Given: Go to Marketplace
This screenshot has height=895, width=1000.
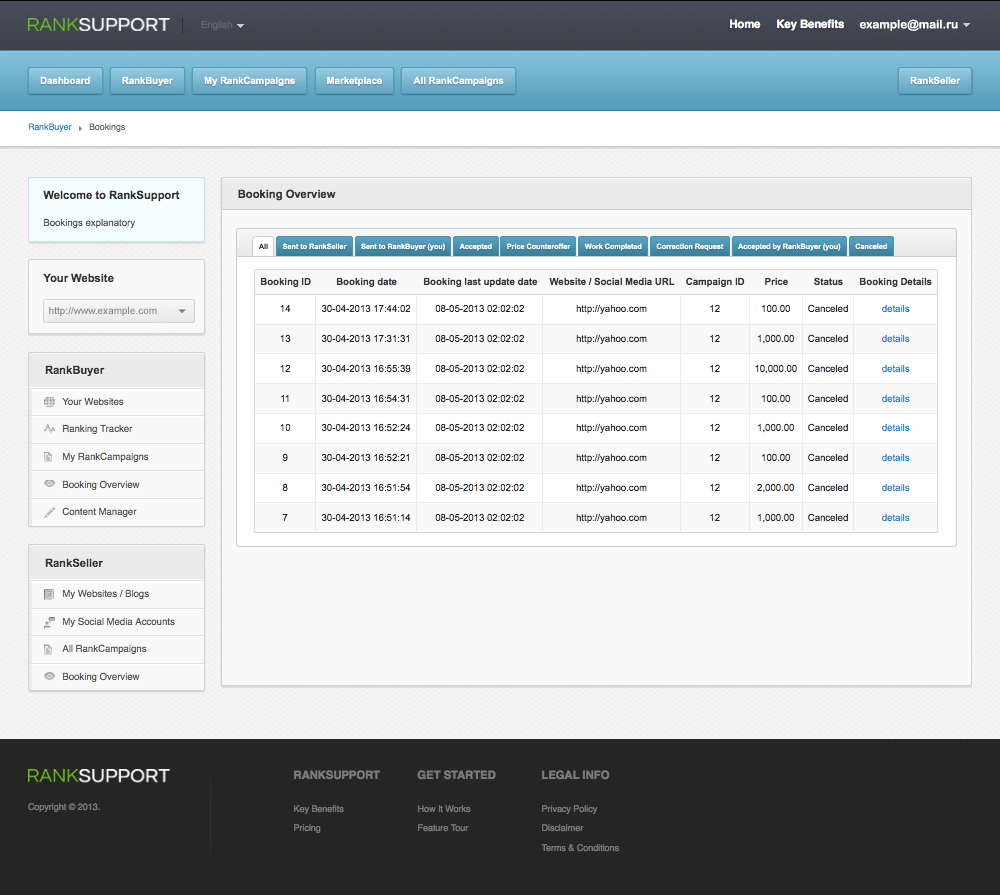Looking at the screenshot, I should [x=354, y=81].
